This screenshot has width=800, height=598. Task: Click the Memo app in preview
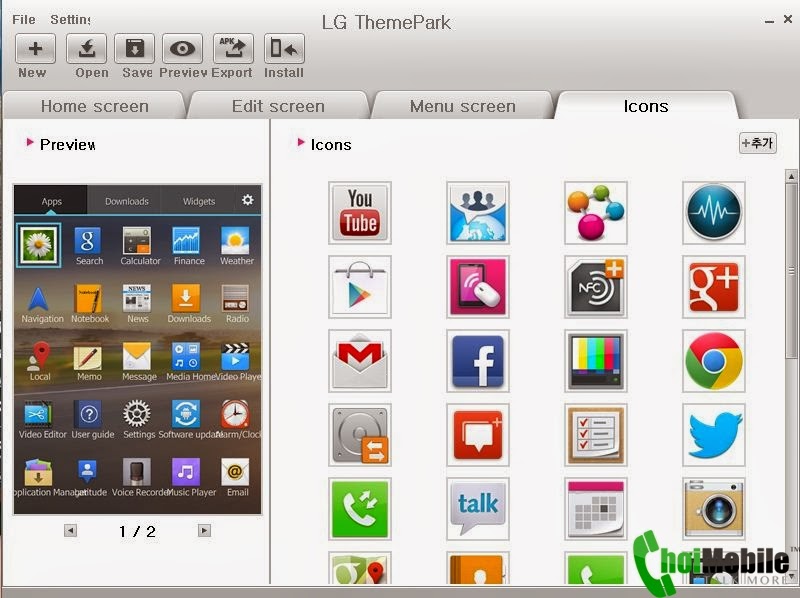click(x=88, y=362)
